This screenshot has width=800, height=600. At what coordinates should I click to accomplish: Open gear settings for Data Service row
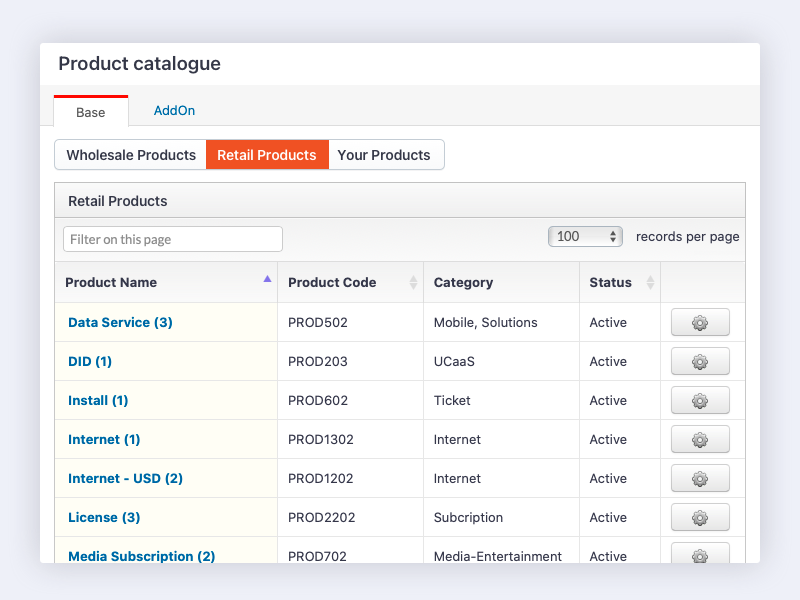click(700, 322)
